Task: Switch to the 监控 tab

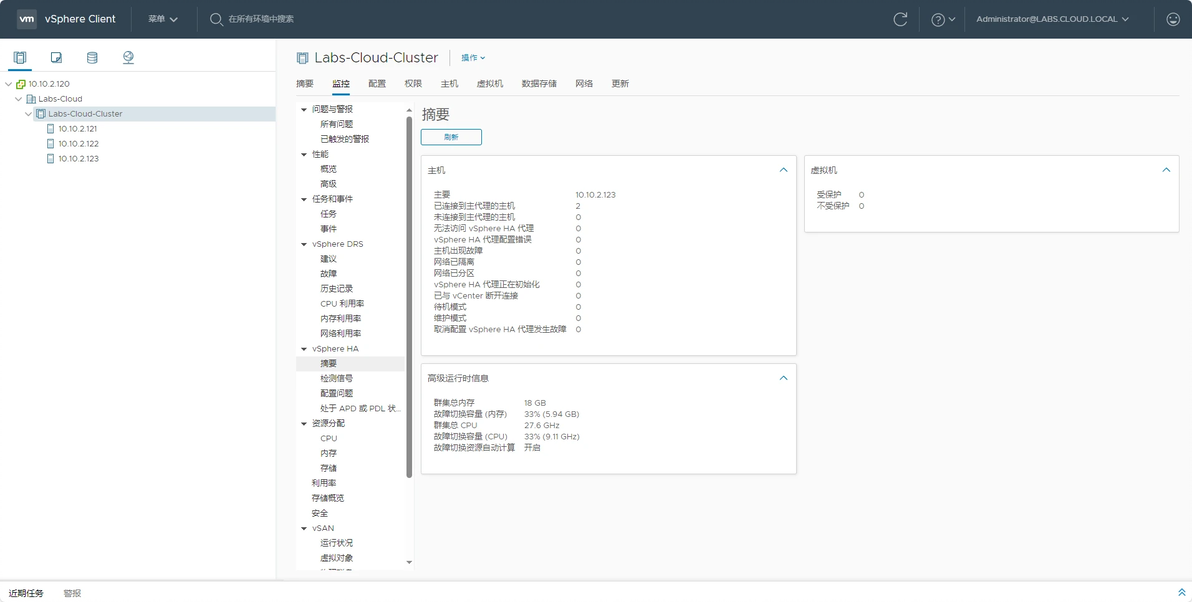Action: 341,84
